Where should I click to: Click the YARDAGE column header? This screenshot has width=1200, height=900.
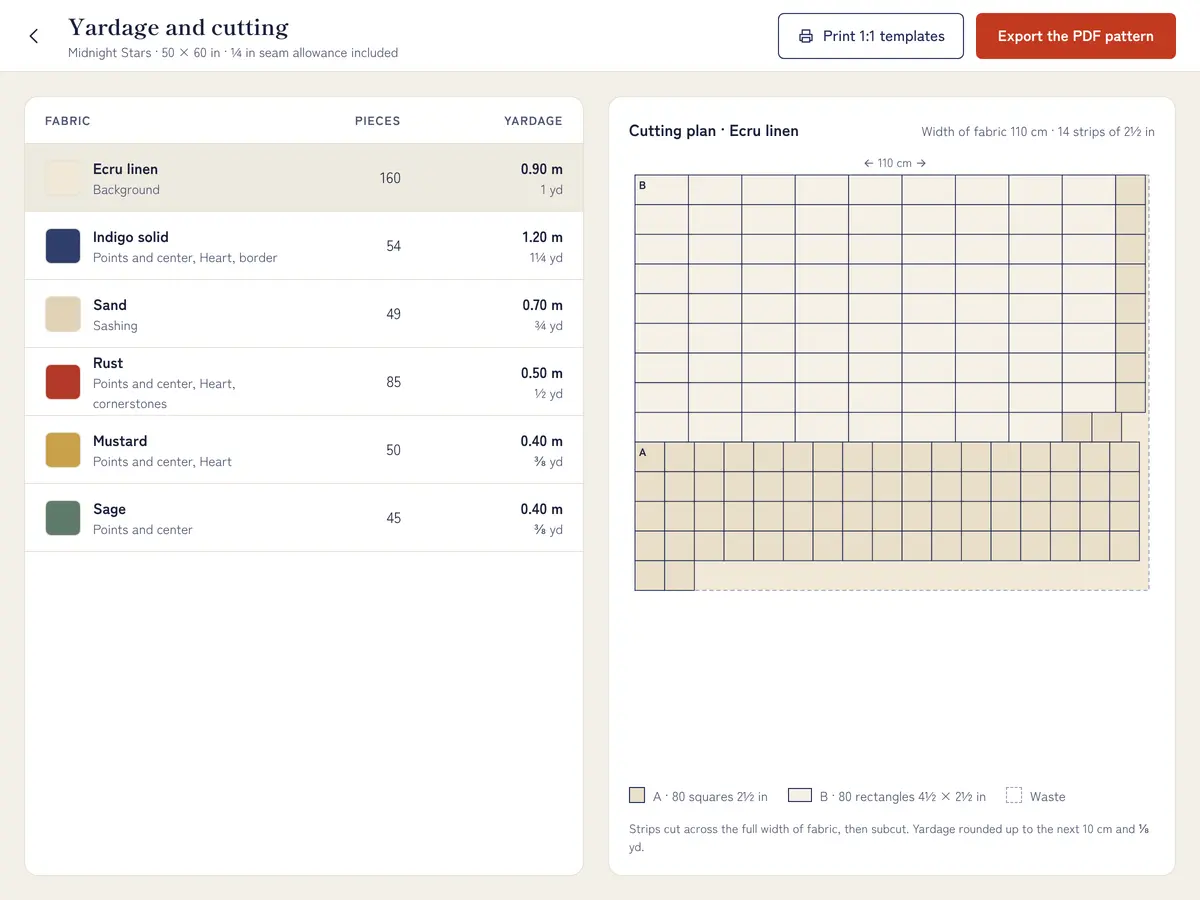click(x=533, y=121)
